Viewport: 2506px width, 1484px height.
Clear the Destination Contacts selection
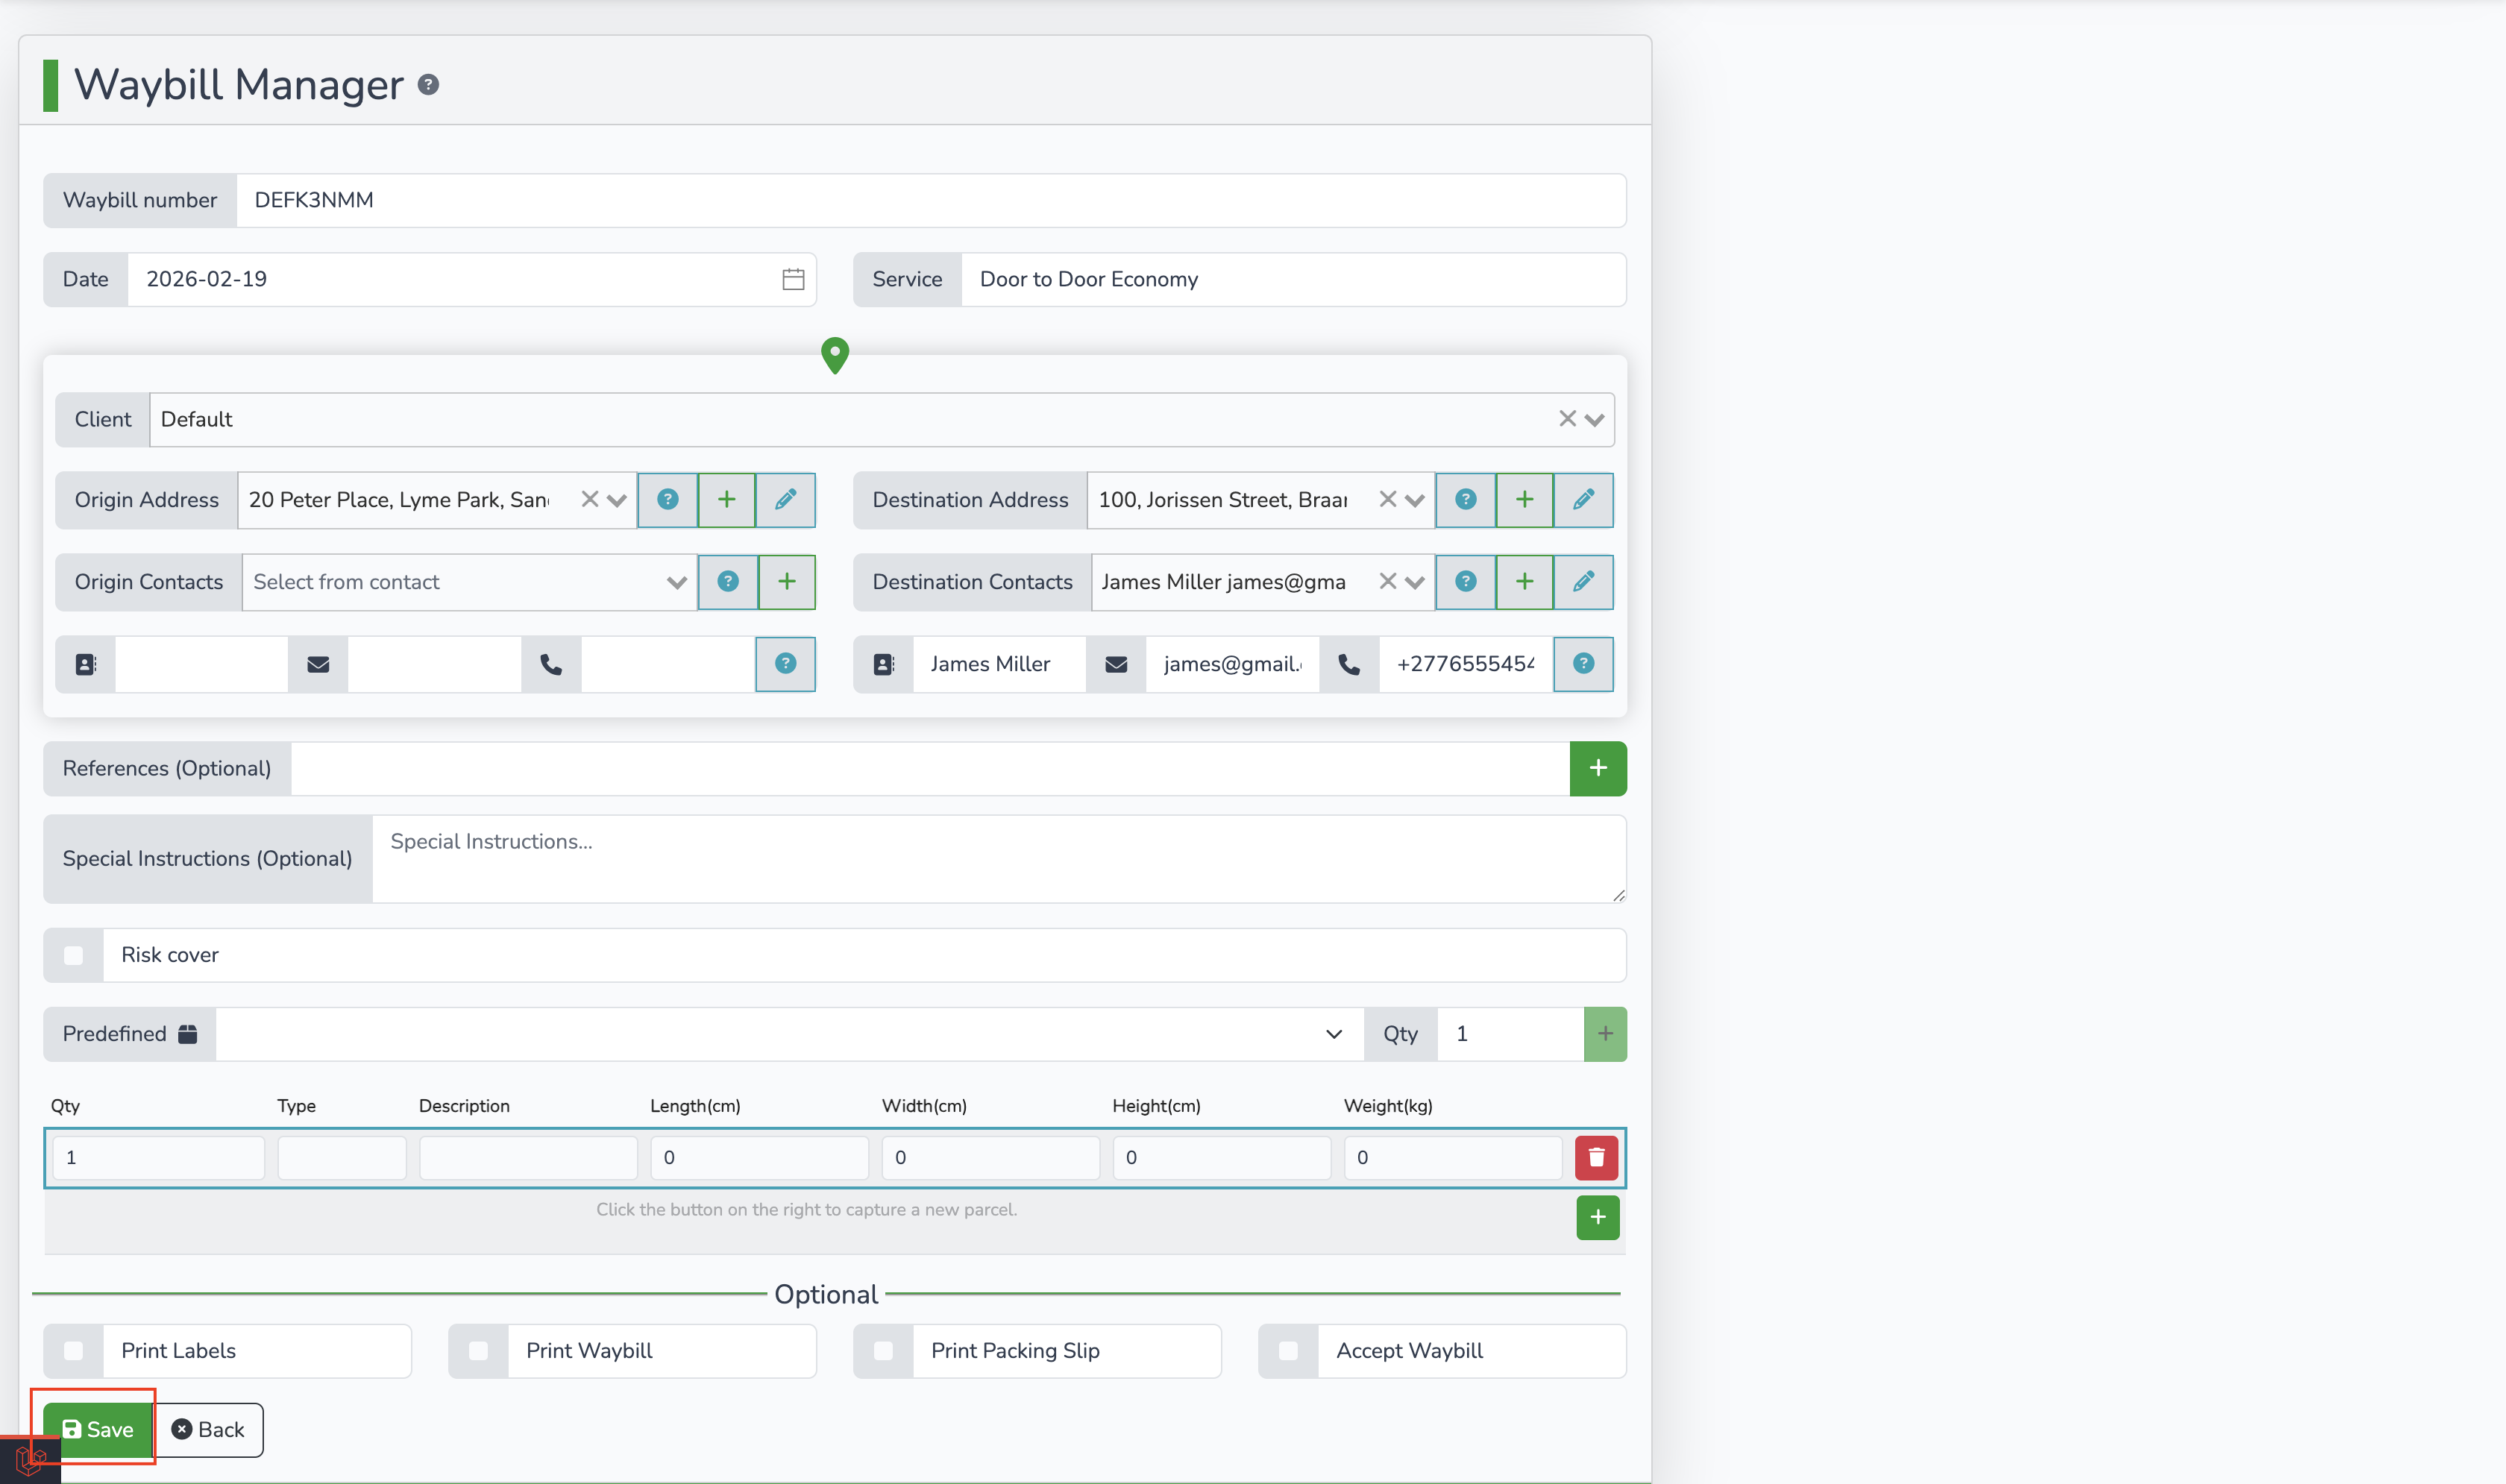[x=1388, y=581]
